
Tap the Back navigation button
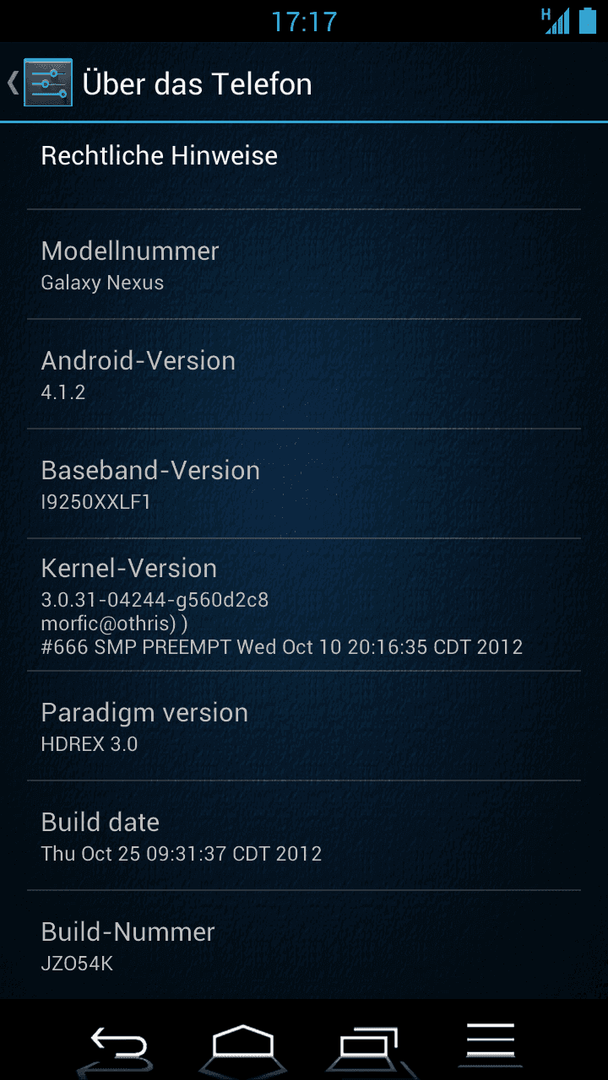coord(118,1041)
